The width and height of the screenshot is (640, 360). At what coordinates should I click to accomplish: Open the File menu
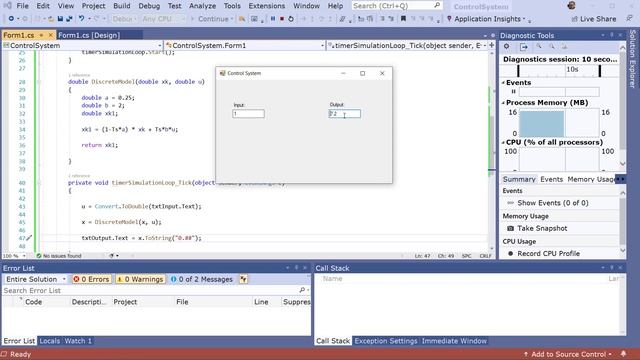click(x=22, y=6)
